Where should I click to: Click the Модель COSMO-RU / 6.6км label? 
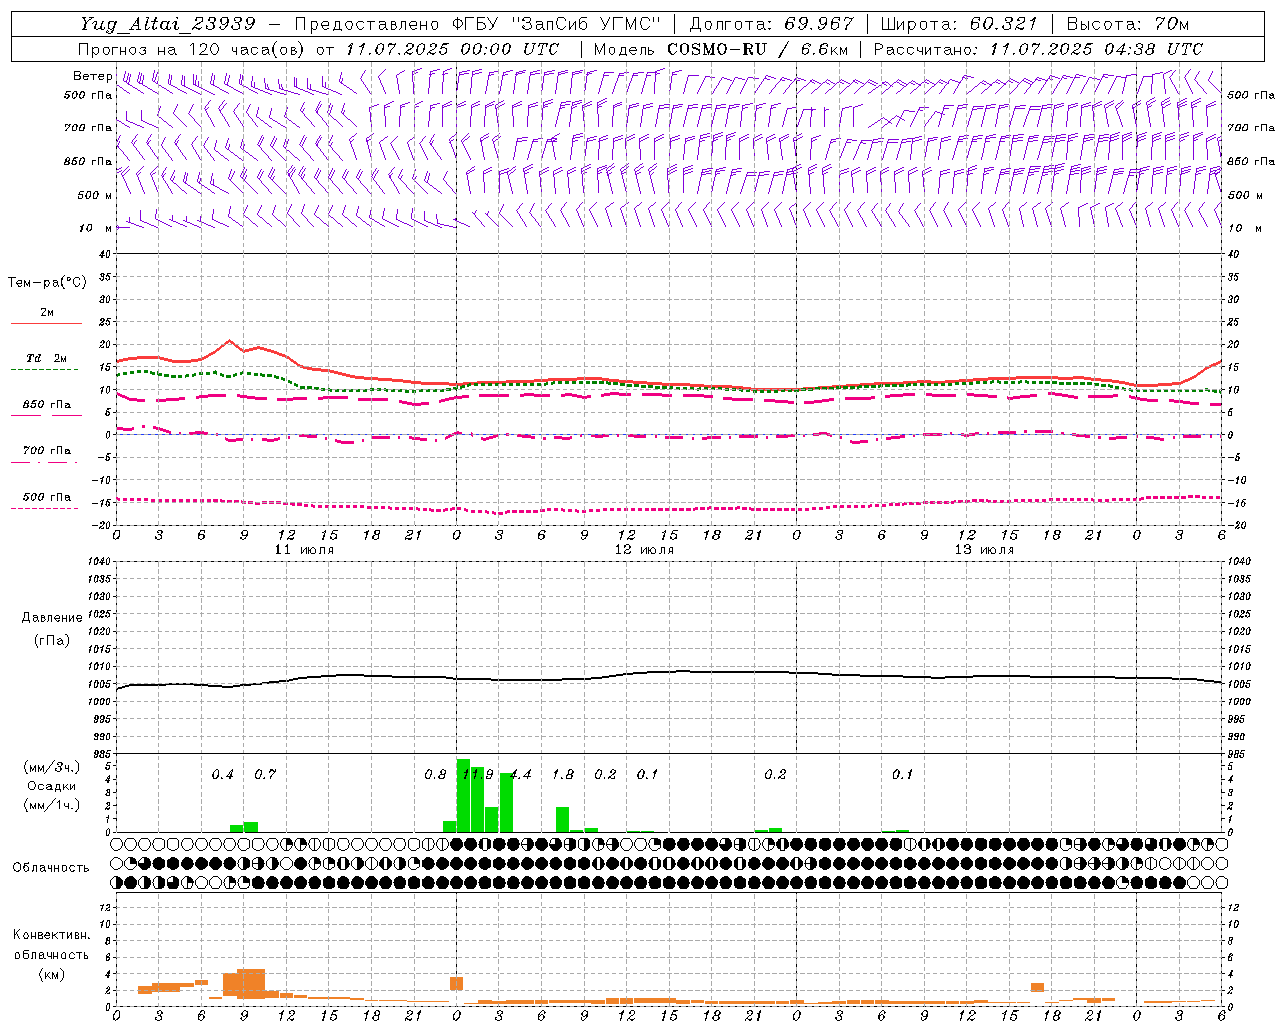pos(721,49)
